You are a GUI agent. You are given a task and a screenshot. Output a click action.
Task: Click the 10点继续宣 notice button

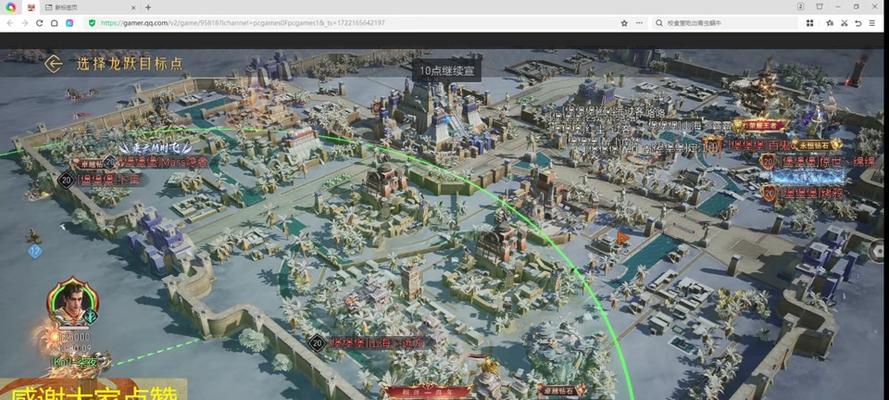(446, 70)
